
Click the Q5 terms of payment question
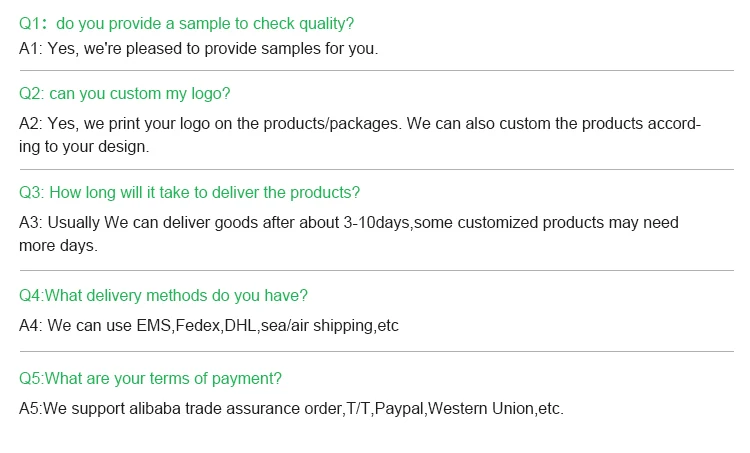[x=150, y=378]
